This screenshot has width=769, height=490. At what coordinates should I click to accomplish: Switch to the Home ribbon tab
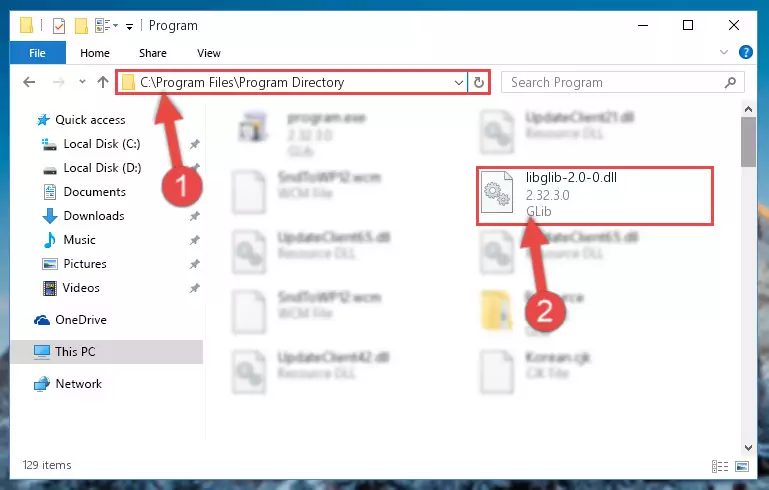(x=95, y=53)
